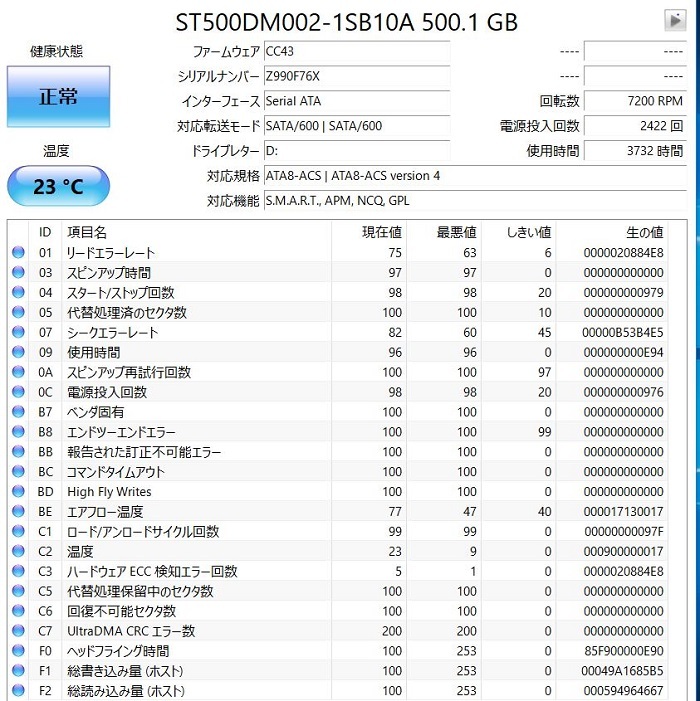Click the status circle for row 07 シークエラーレート
The height and width of the screenshot is (701, 700).
[18, 332]
